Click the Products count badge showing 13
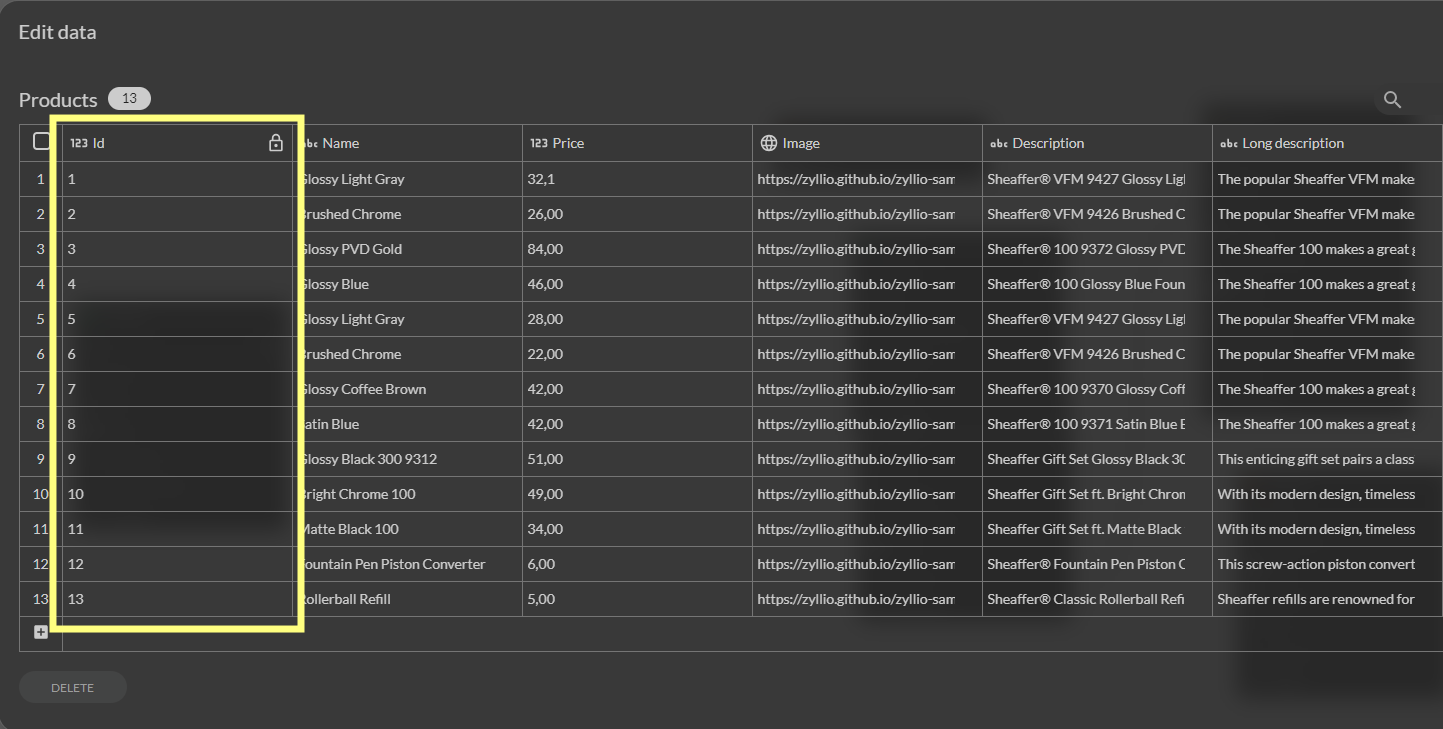Screen dimensions: 1443x729 (x=129, y=98)
